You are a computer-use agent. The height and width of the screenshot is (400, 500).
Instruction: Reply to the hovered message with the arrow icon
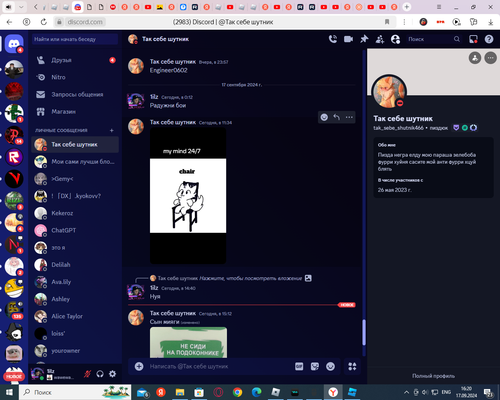pyautogui.click(x=337, y=117)
